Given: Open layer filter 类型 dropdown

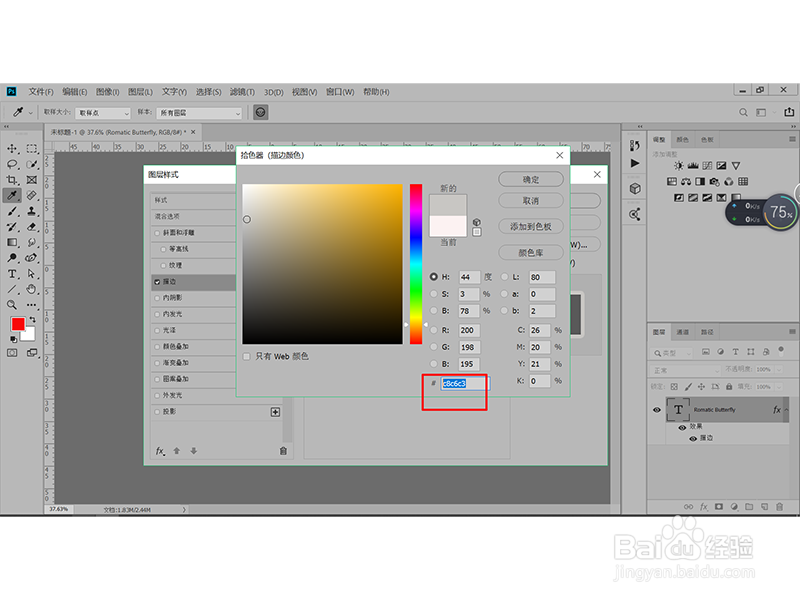Looking at the screenshot, I should [x=672, y=353].
